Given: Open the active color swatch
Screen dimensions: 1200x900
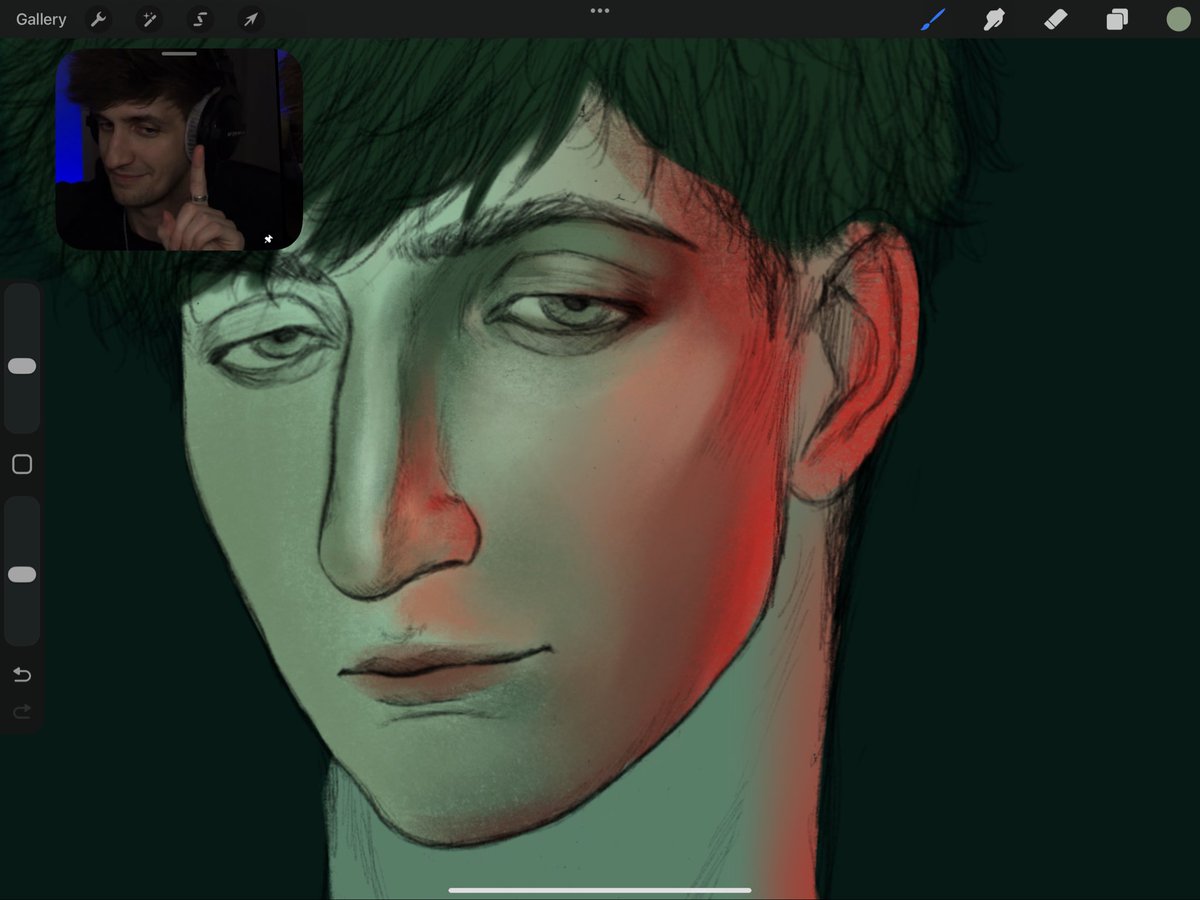Looking at the screenshot, I should point(1178,18).
